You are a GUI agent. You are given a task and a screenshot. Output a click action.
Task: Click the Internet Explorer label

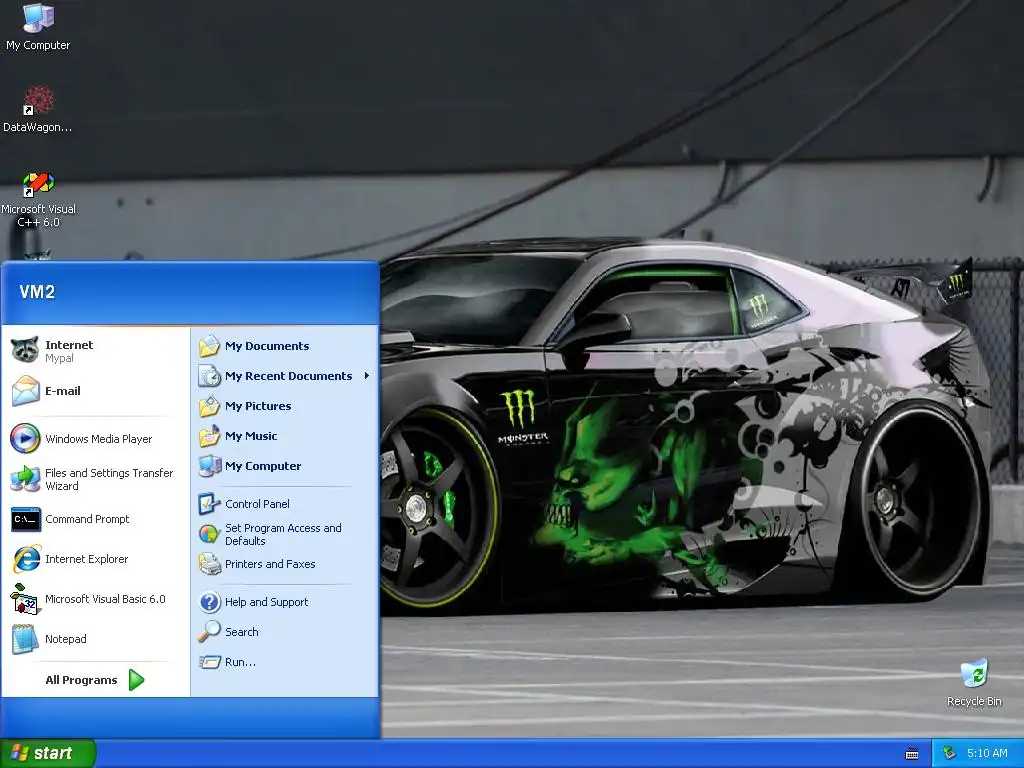(x=86, y=559)
